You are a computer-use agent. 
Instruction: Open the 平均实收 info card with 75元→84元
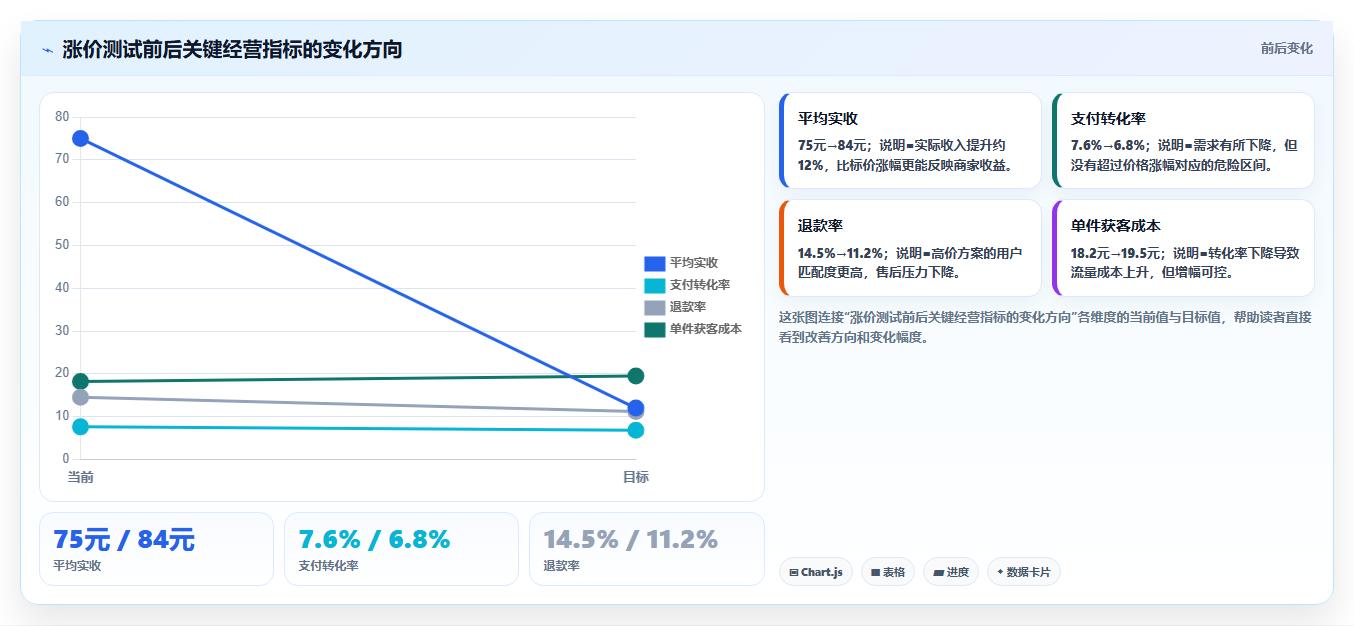pos(910,140)
